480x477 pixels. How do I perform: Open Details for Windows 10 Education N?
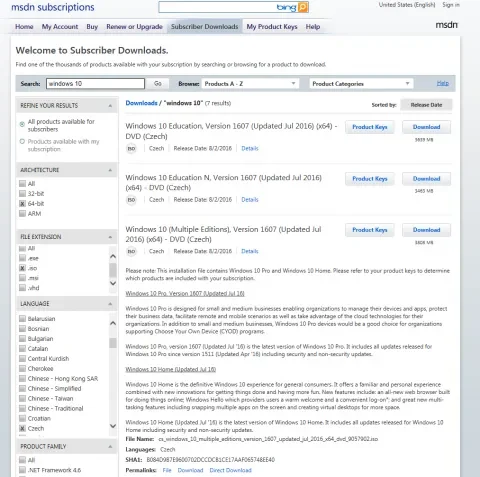250,200
